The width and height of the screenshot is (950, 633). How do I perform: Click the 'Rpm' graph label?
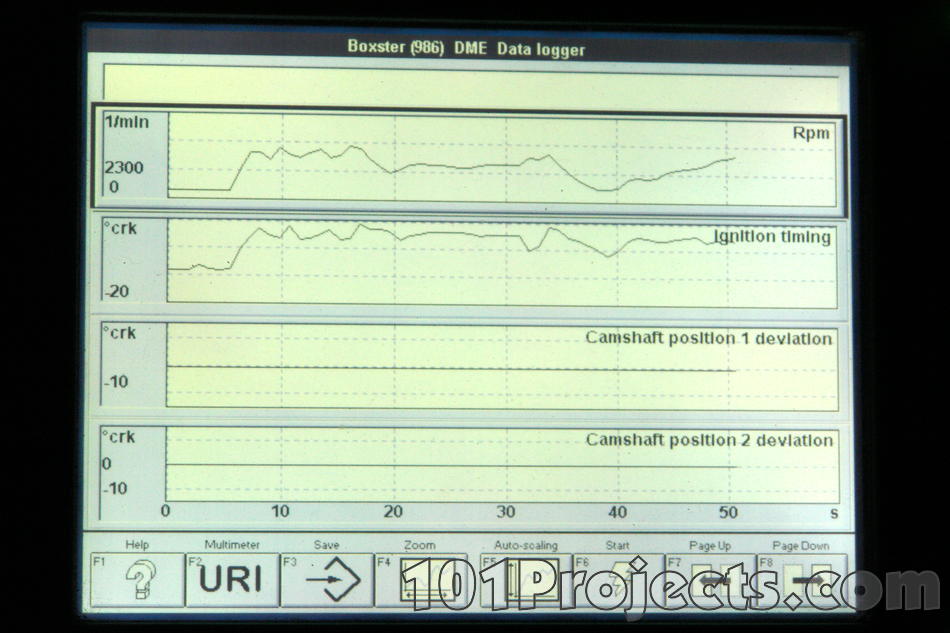click(x=811, y=133)
